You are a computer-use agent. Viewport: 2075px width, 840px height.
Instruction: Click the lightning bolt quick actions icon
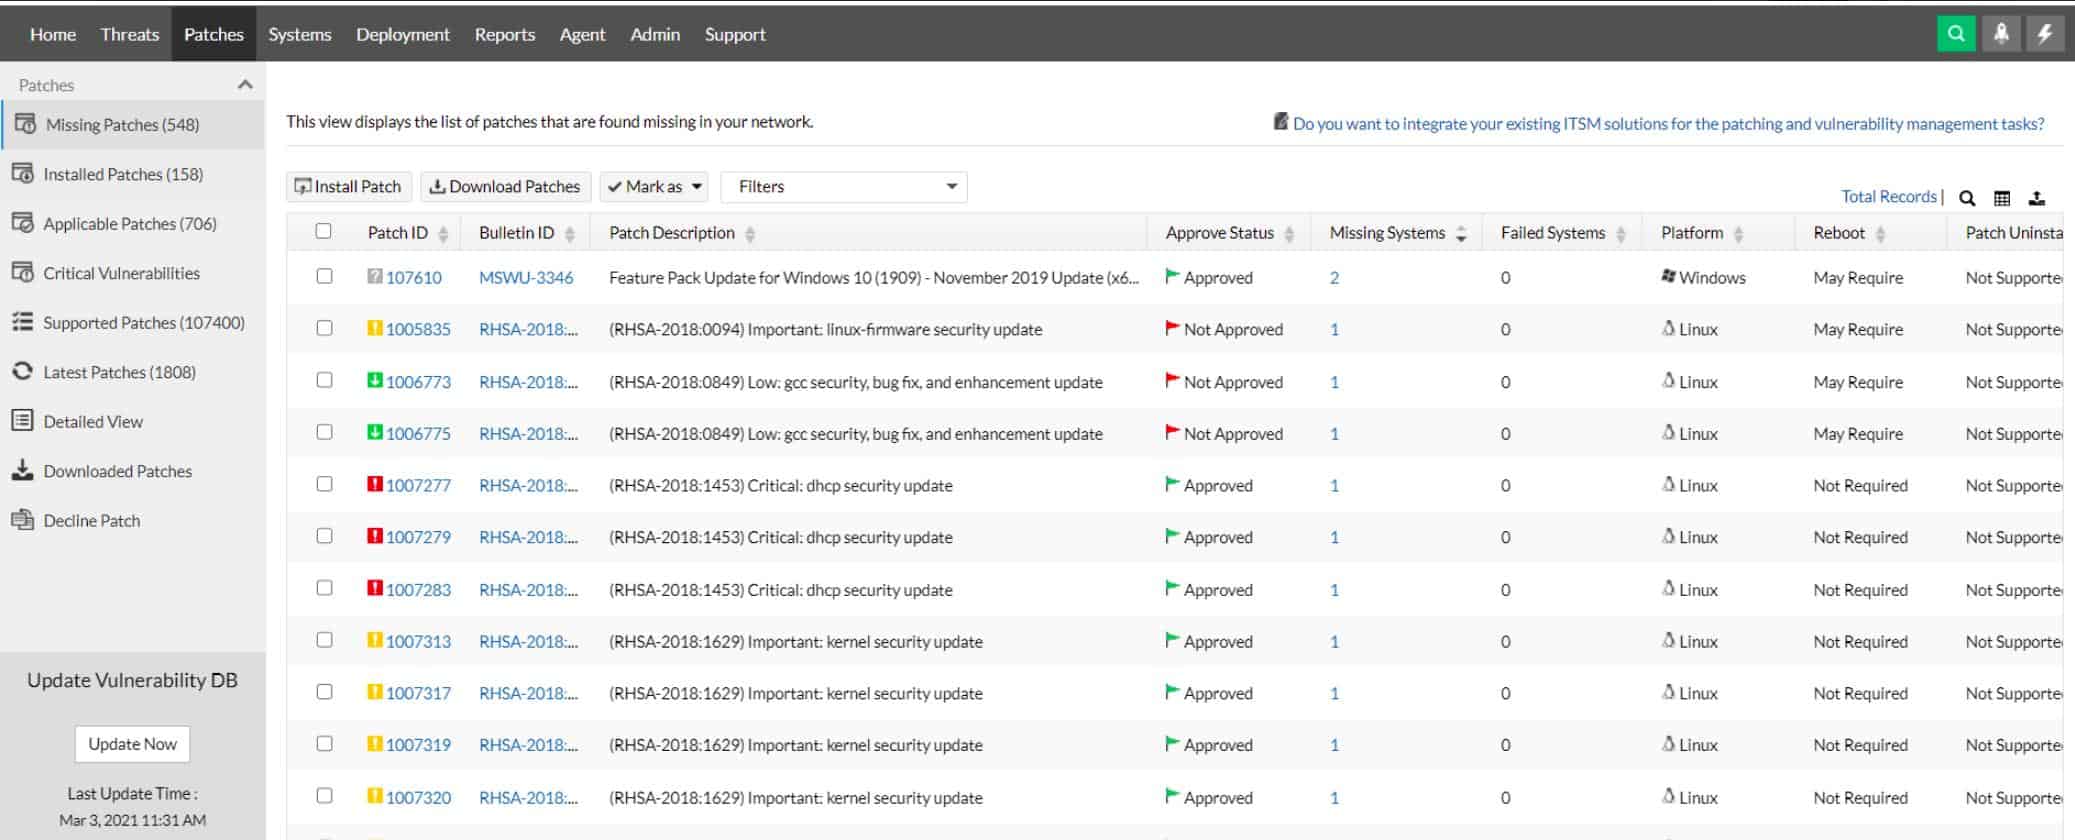pos(2045,33)
